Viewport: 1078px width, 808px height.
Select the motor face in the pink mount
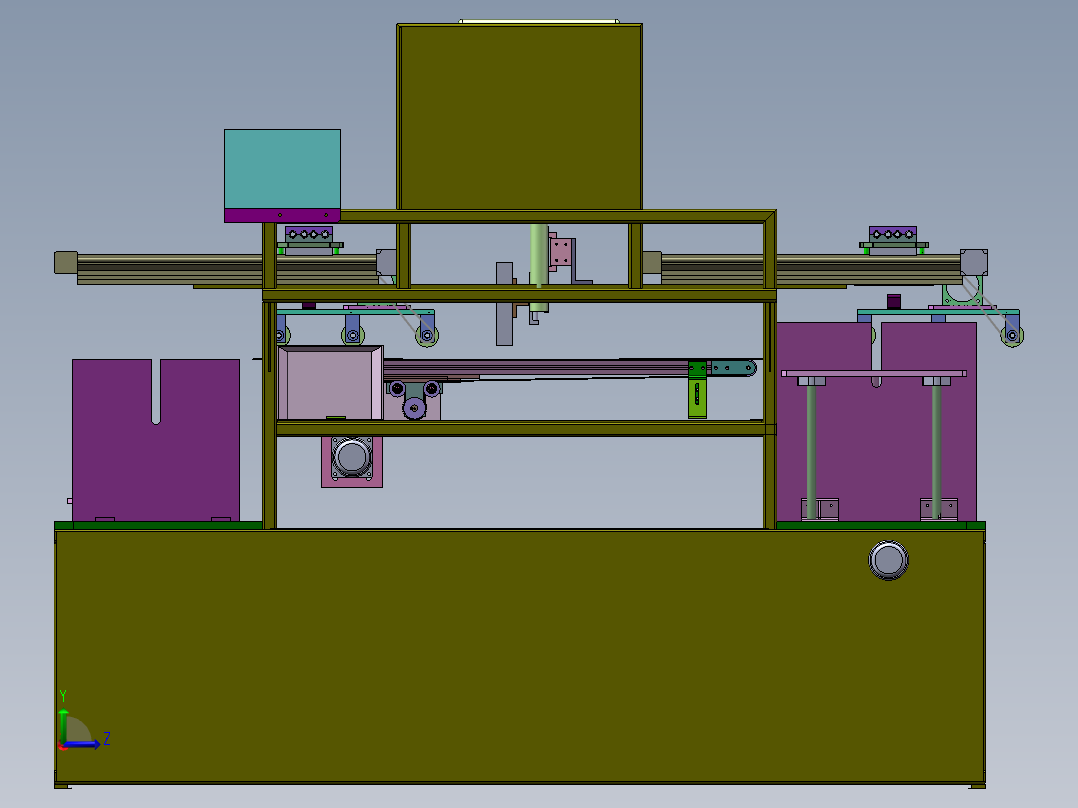click(351, 458)
